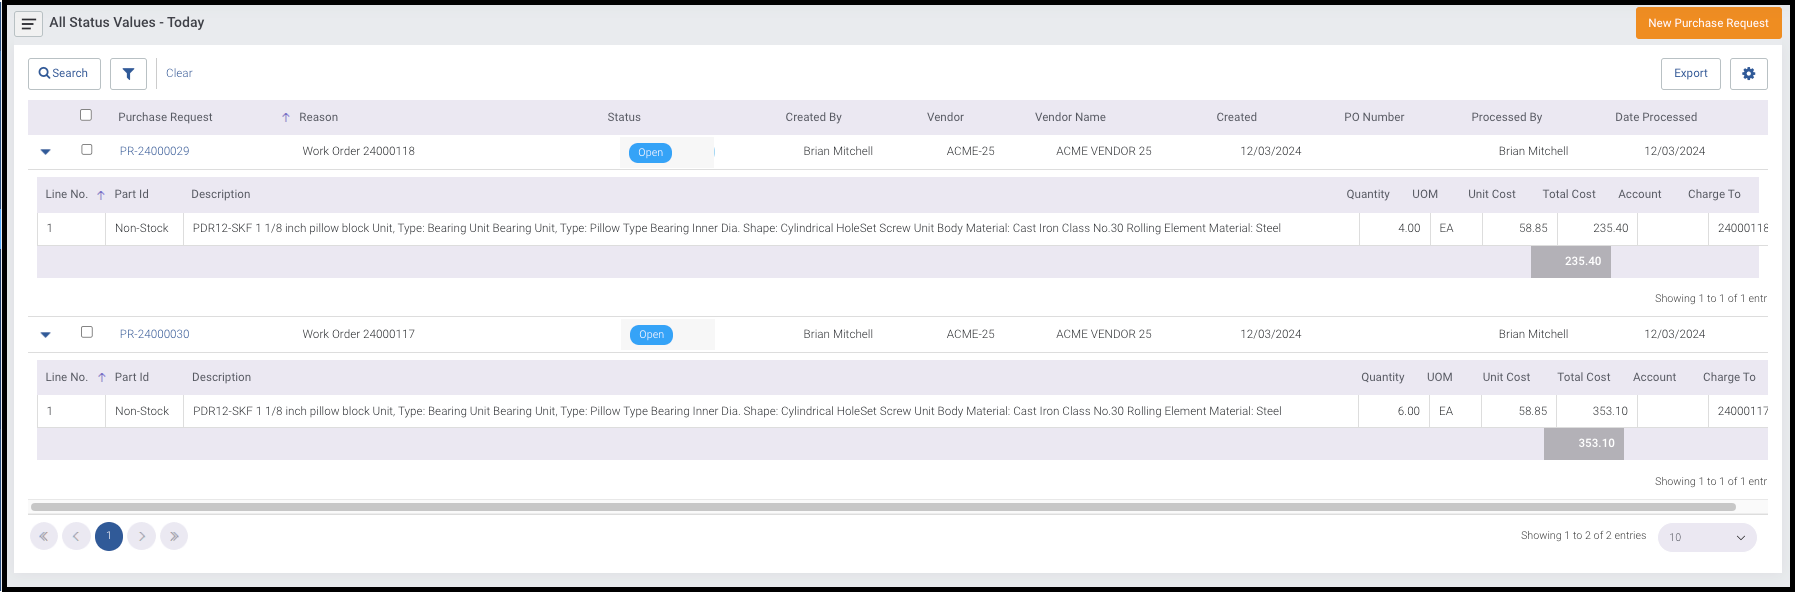
Task: Sort by Date Processed column header
Action: tap(1656, 117)
